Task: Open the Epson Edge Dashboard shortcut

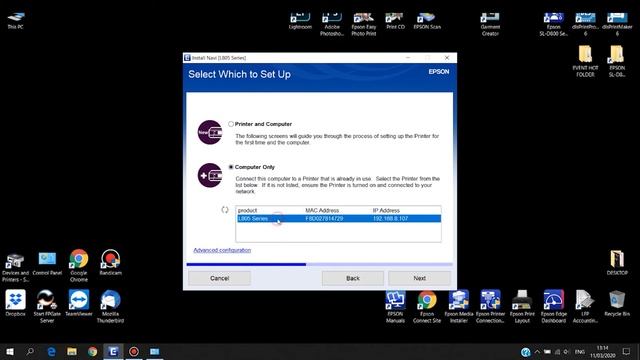Action: [x=553, y=307]
